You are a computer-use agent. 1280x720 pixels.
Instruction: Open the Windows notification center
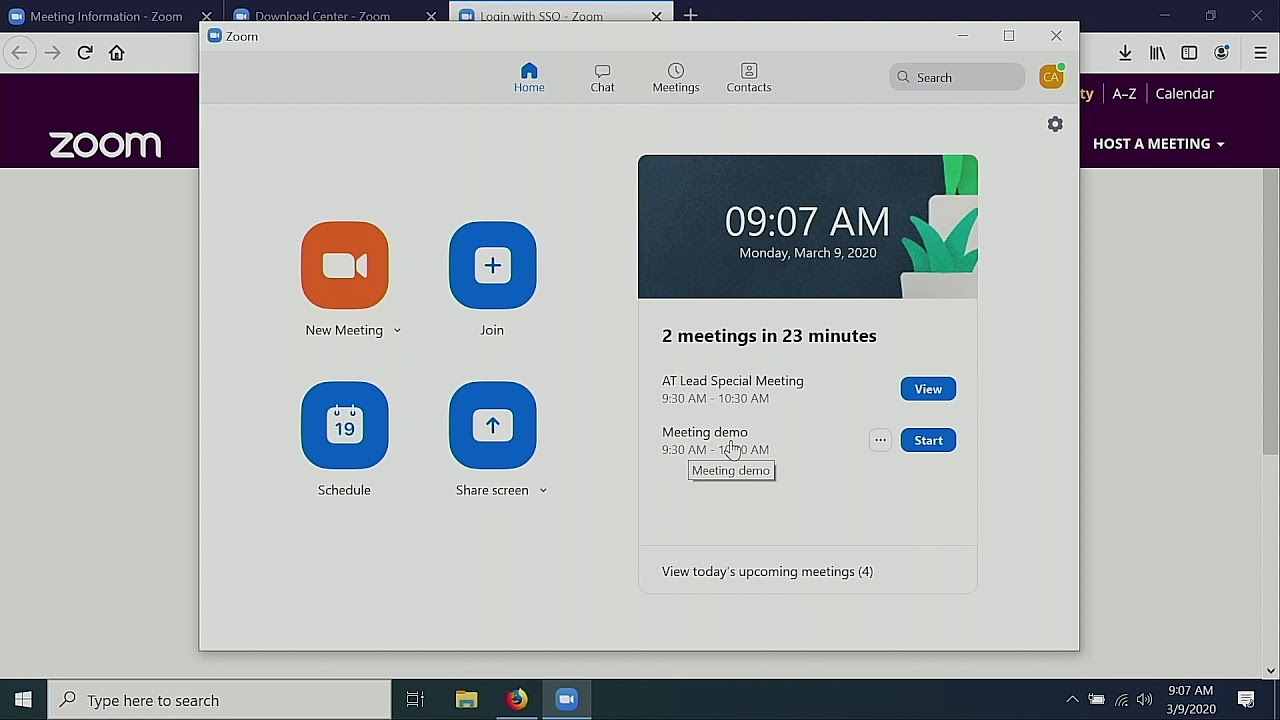tap(1246, 700)
